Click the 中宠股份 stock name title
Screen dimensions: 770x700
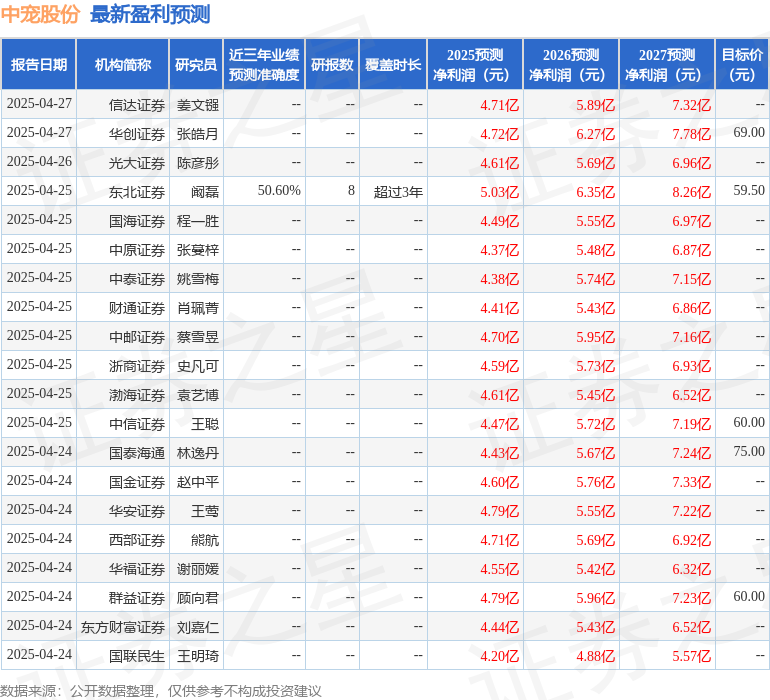click(40, 15)
